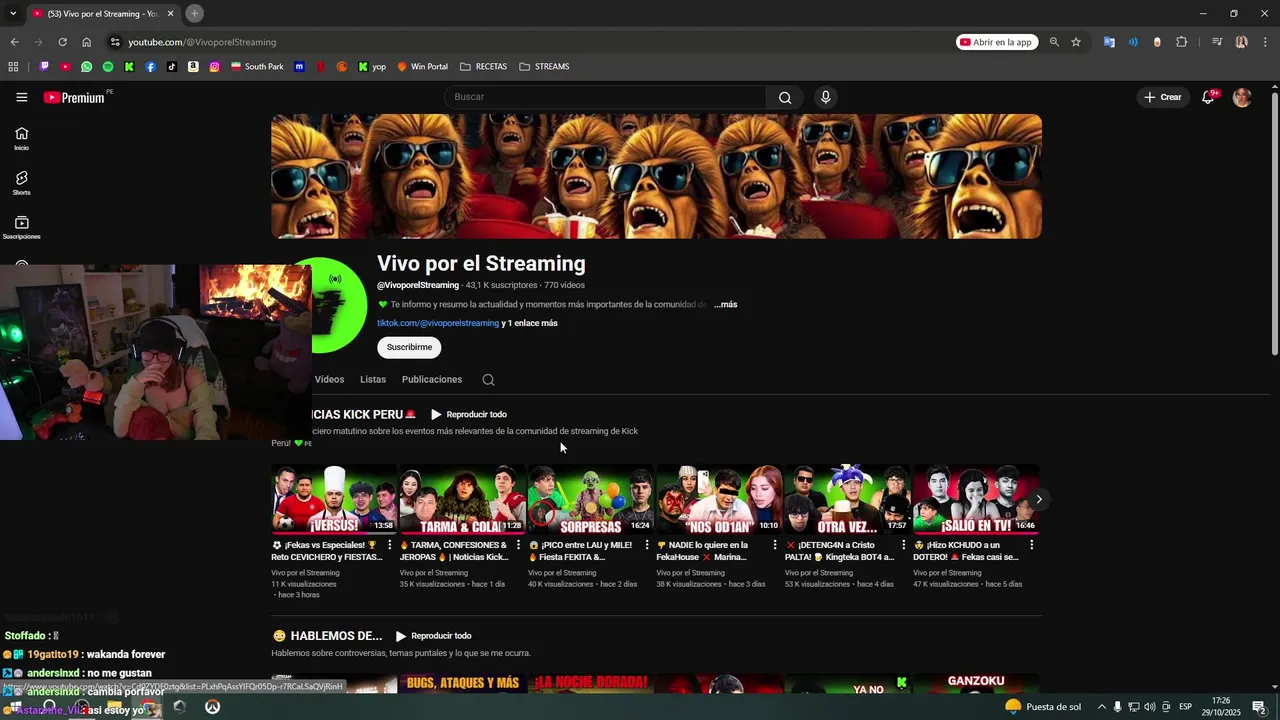Open the YouTube account avatar menu
This screenshot has height=720, width=1280.
(x=1242, y=97)
